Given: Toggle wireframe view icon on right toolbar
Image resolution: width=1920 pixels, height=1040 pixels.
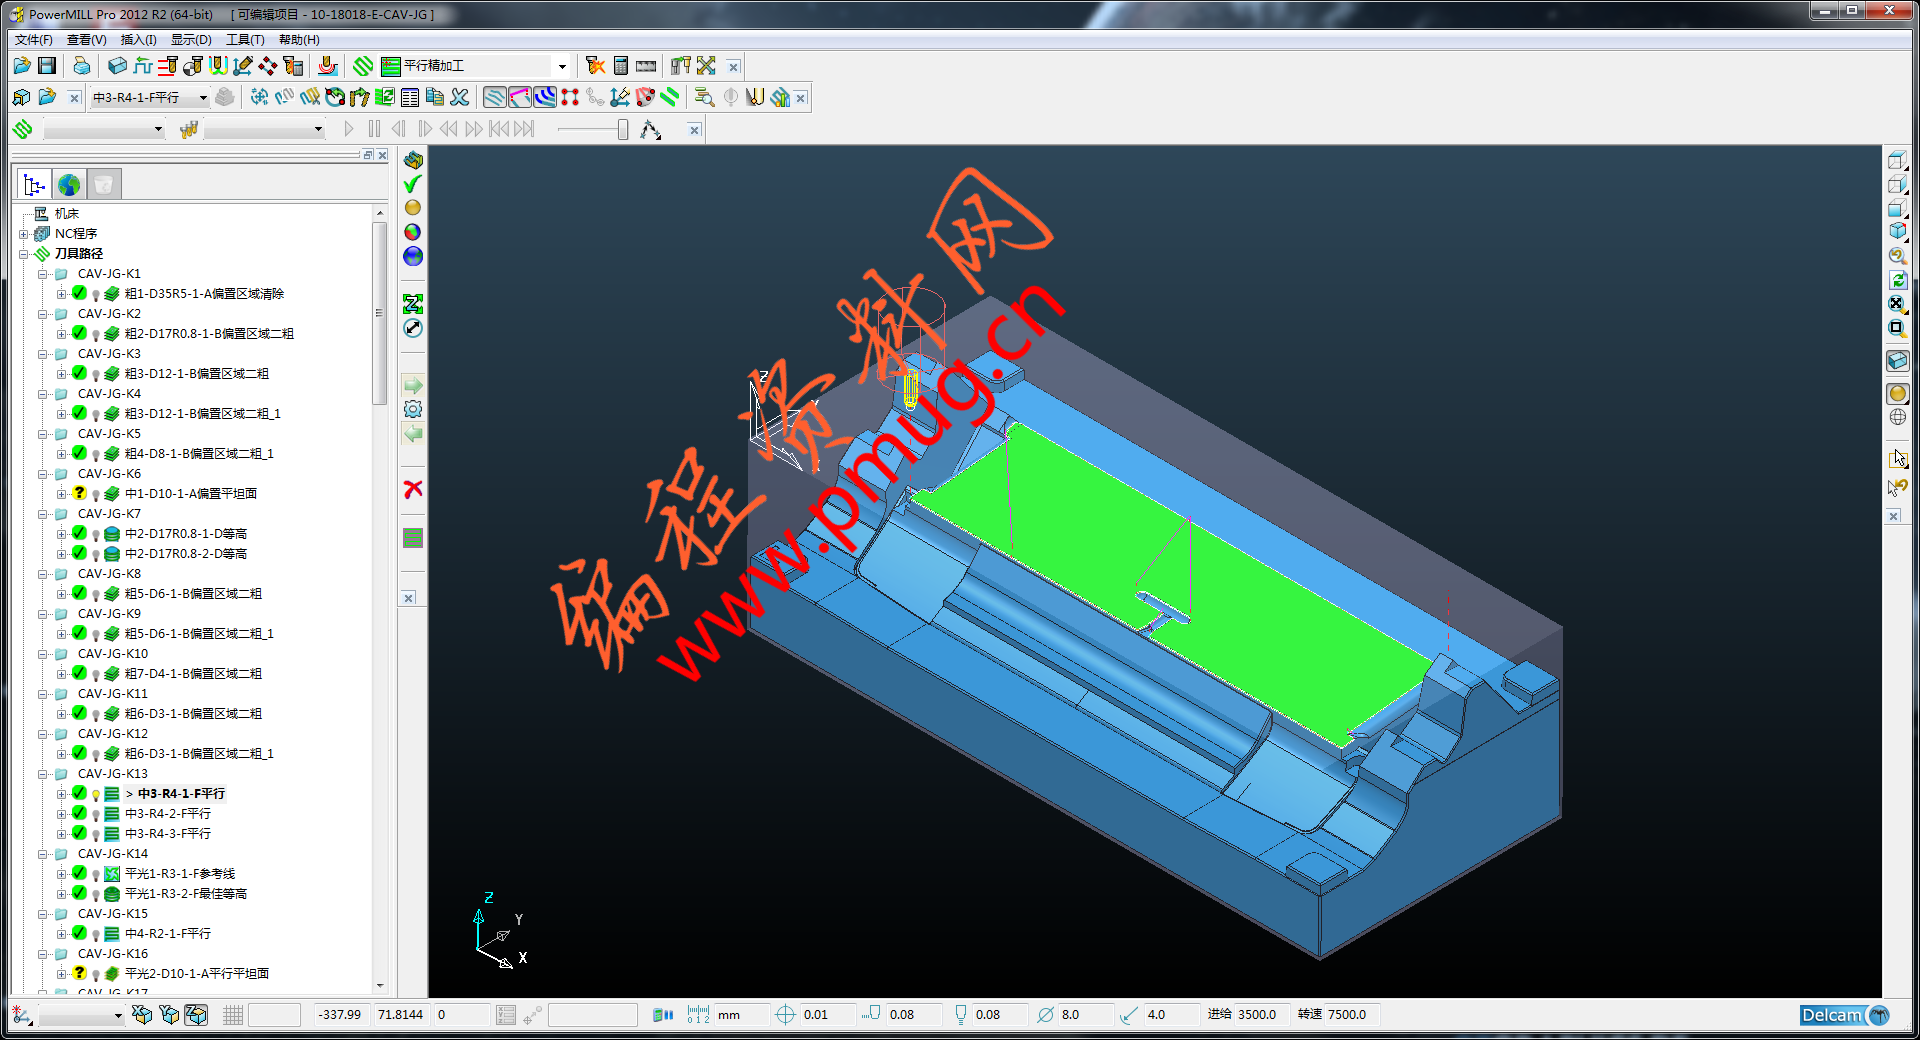Looking at the screenshot, I should pos(1897,417).
